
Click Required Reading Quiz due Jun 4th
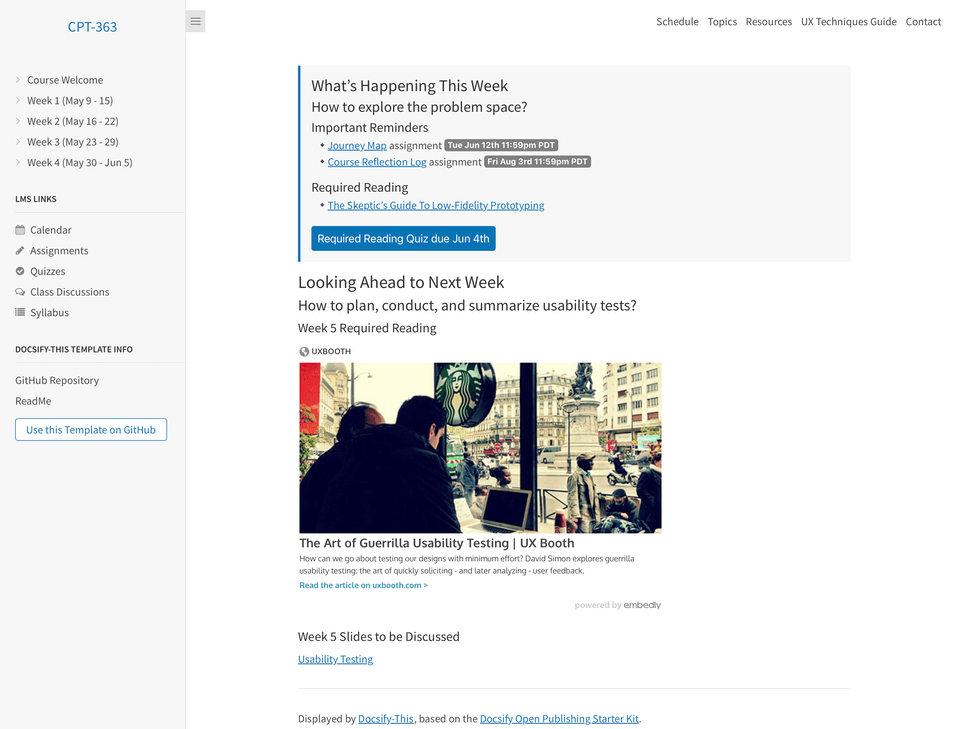403,238
